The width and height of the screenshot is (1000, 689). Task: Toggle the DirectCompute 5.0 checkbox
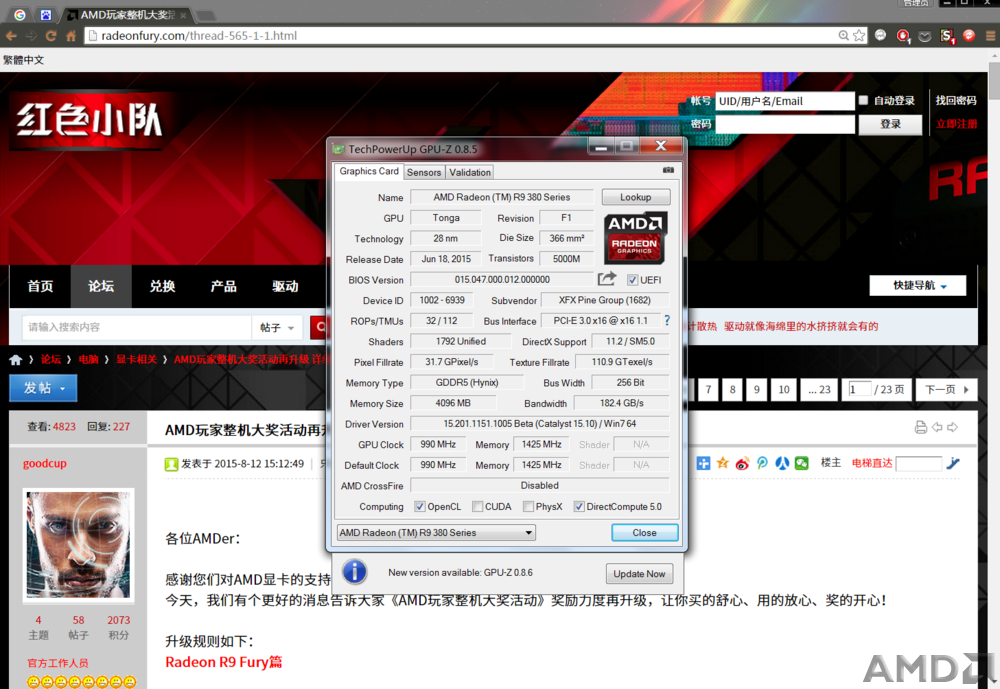pyautogui.click(x=578, y=507)
